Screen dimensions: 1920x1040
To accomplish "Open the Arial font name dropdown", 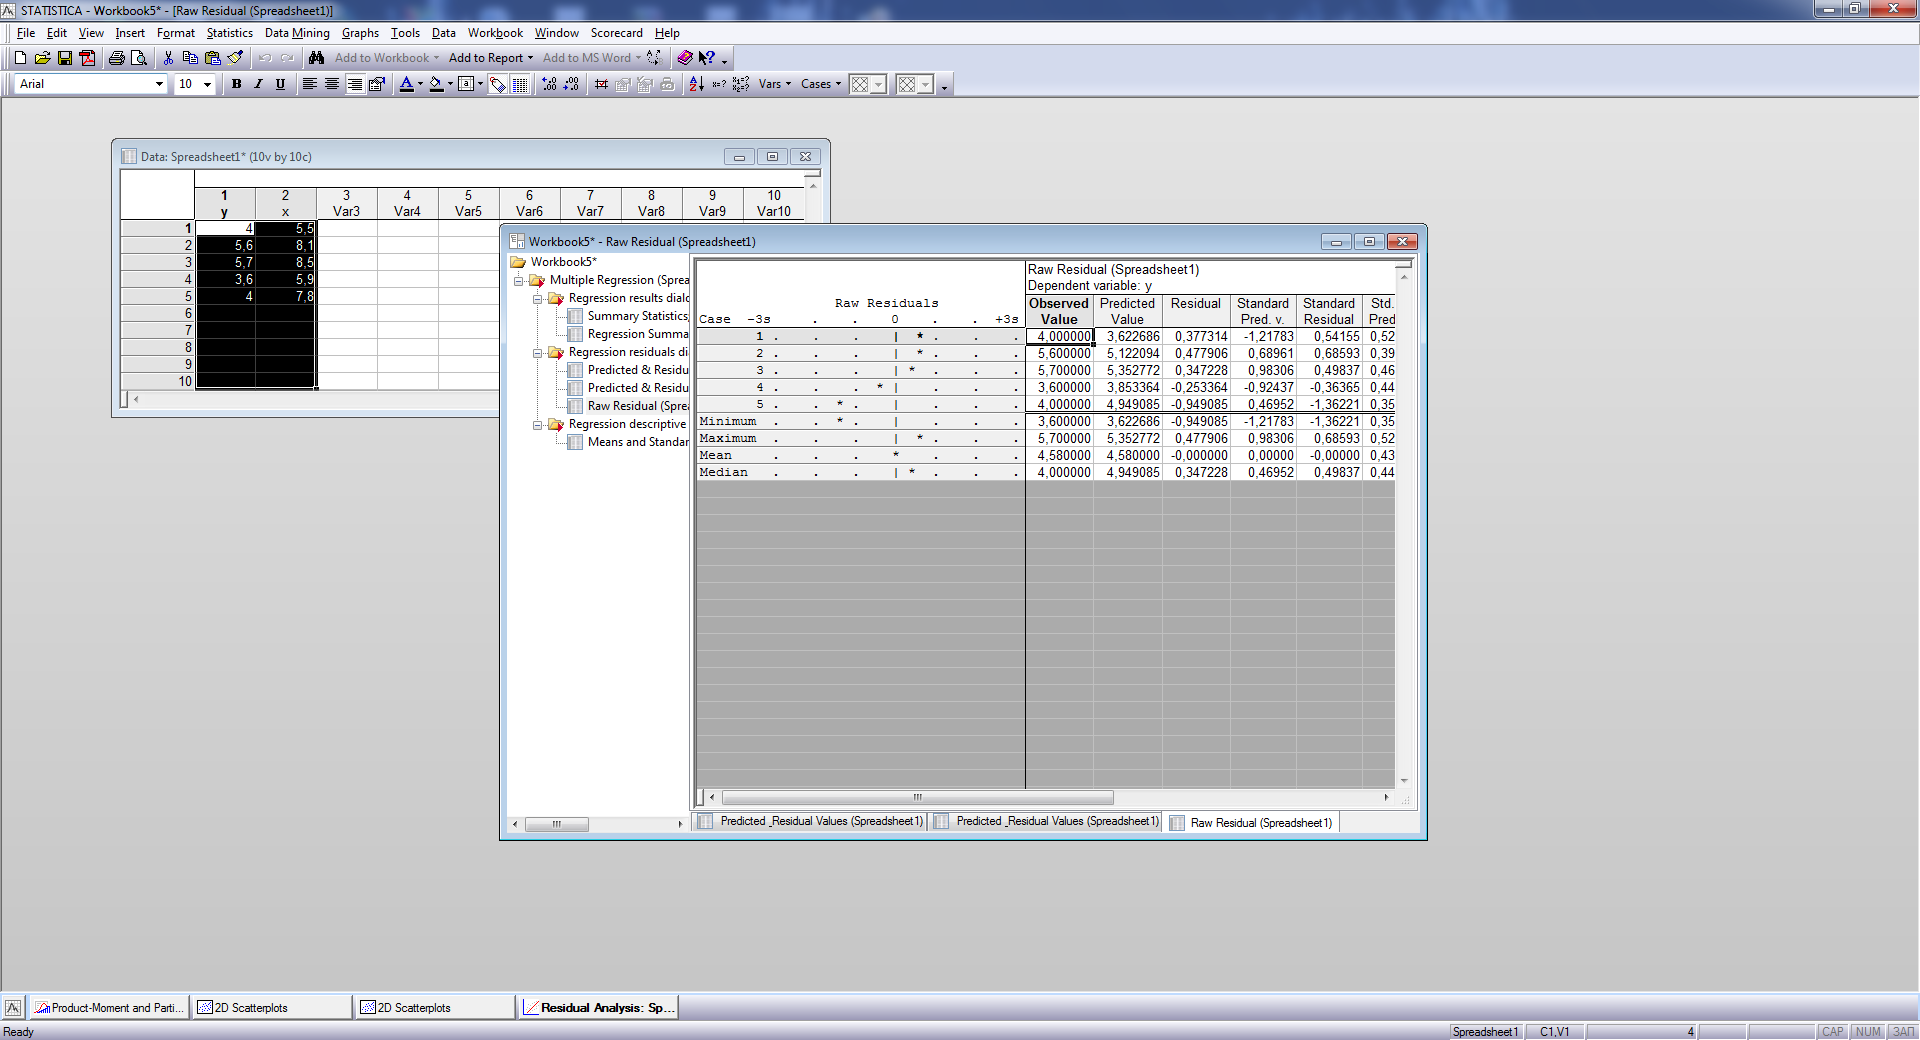I will pyautogui.click(x=159, y=84).
